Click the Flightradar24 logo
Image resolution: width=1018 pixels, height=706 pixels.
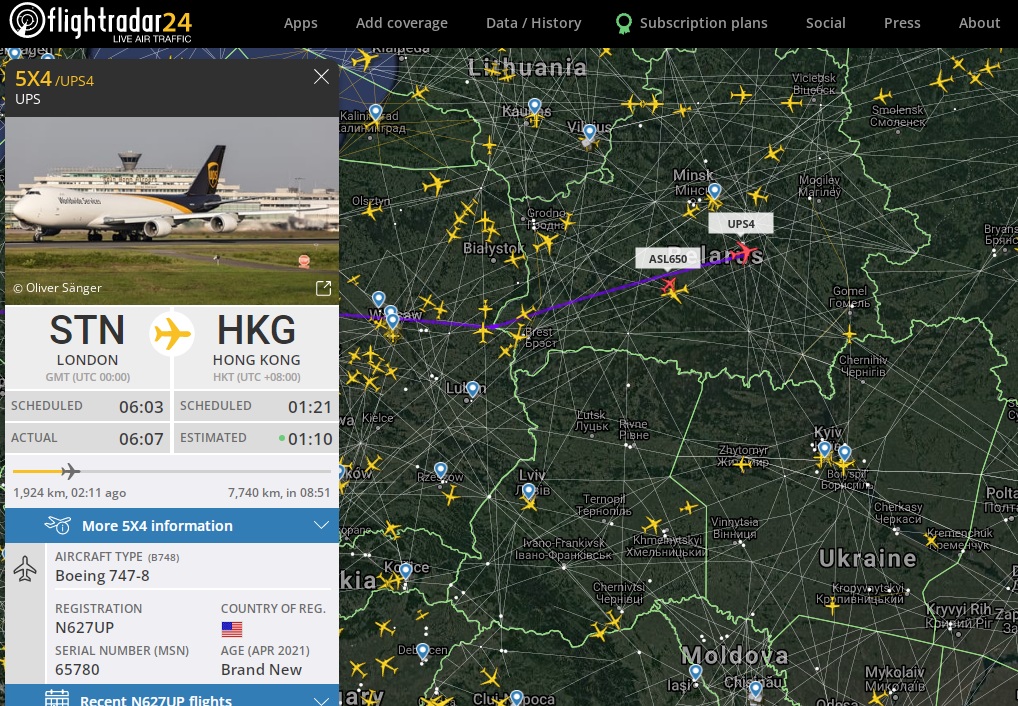pyautogui.click(x=101, y=22)
